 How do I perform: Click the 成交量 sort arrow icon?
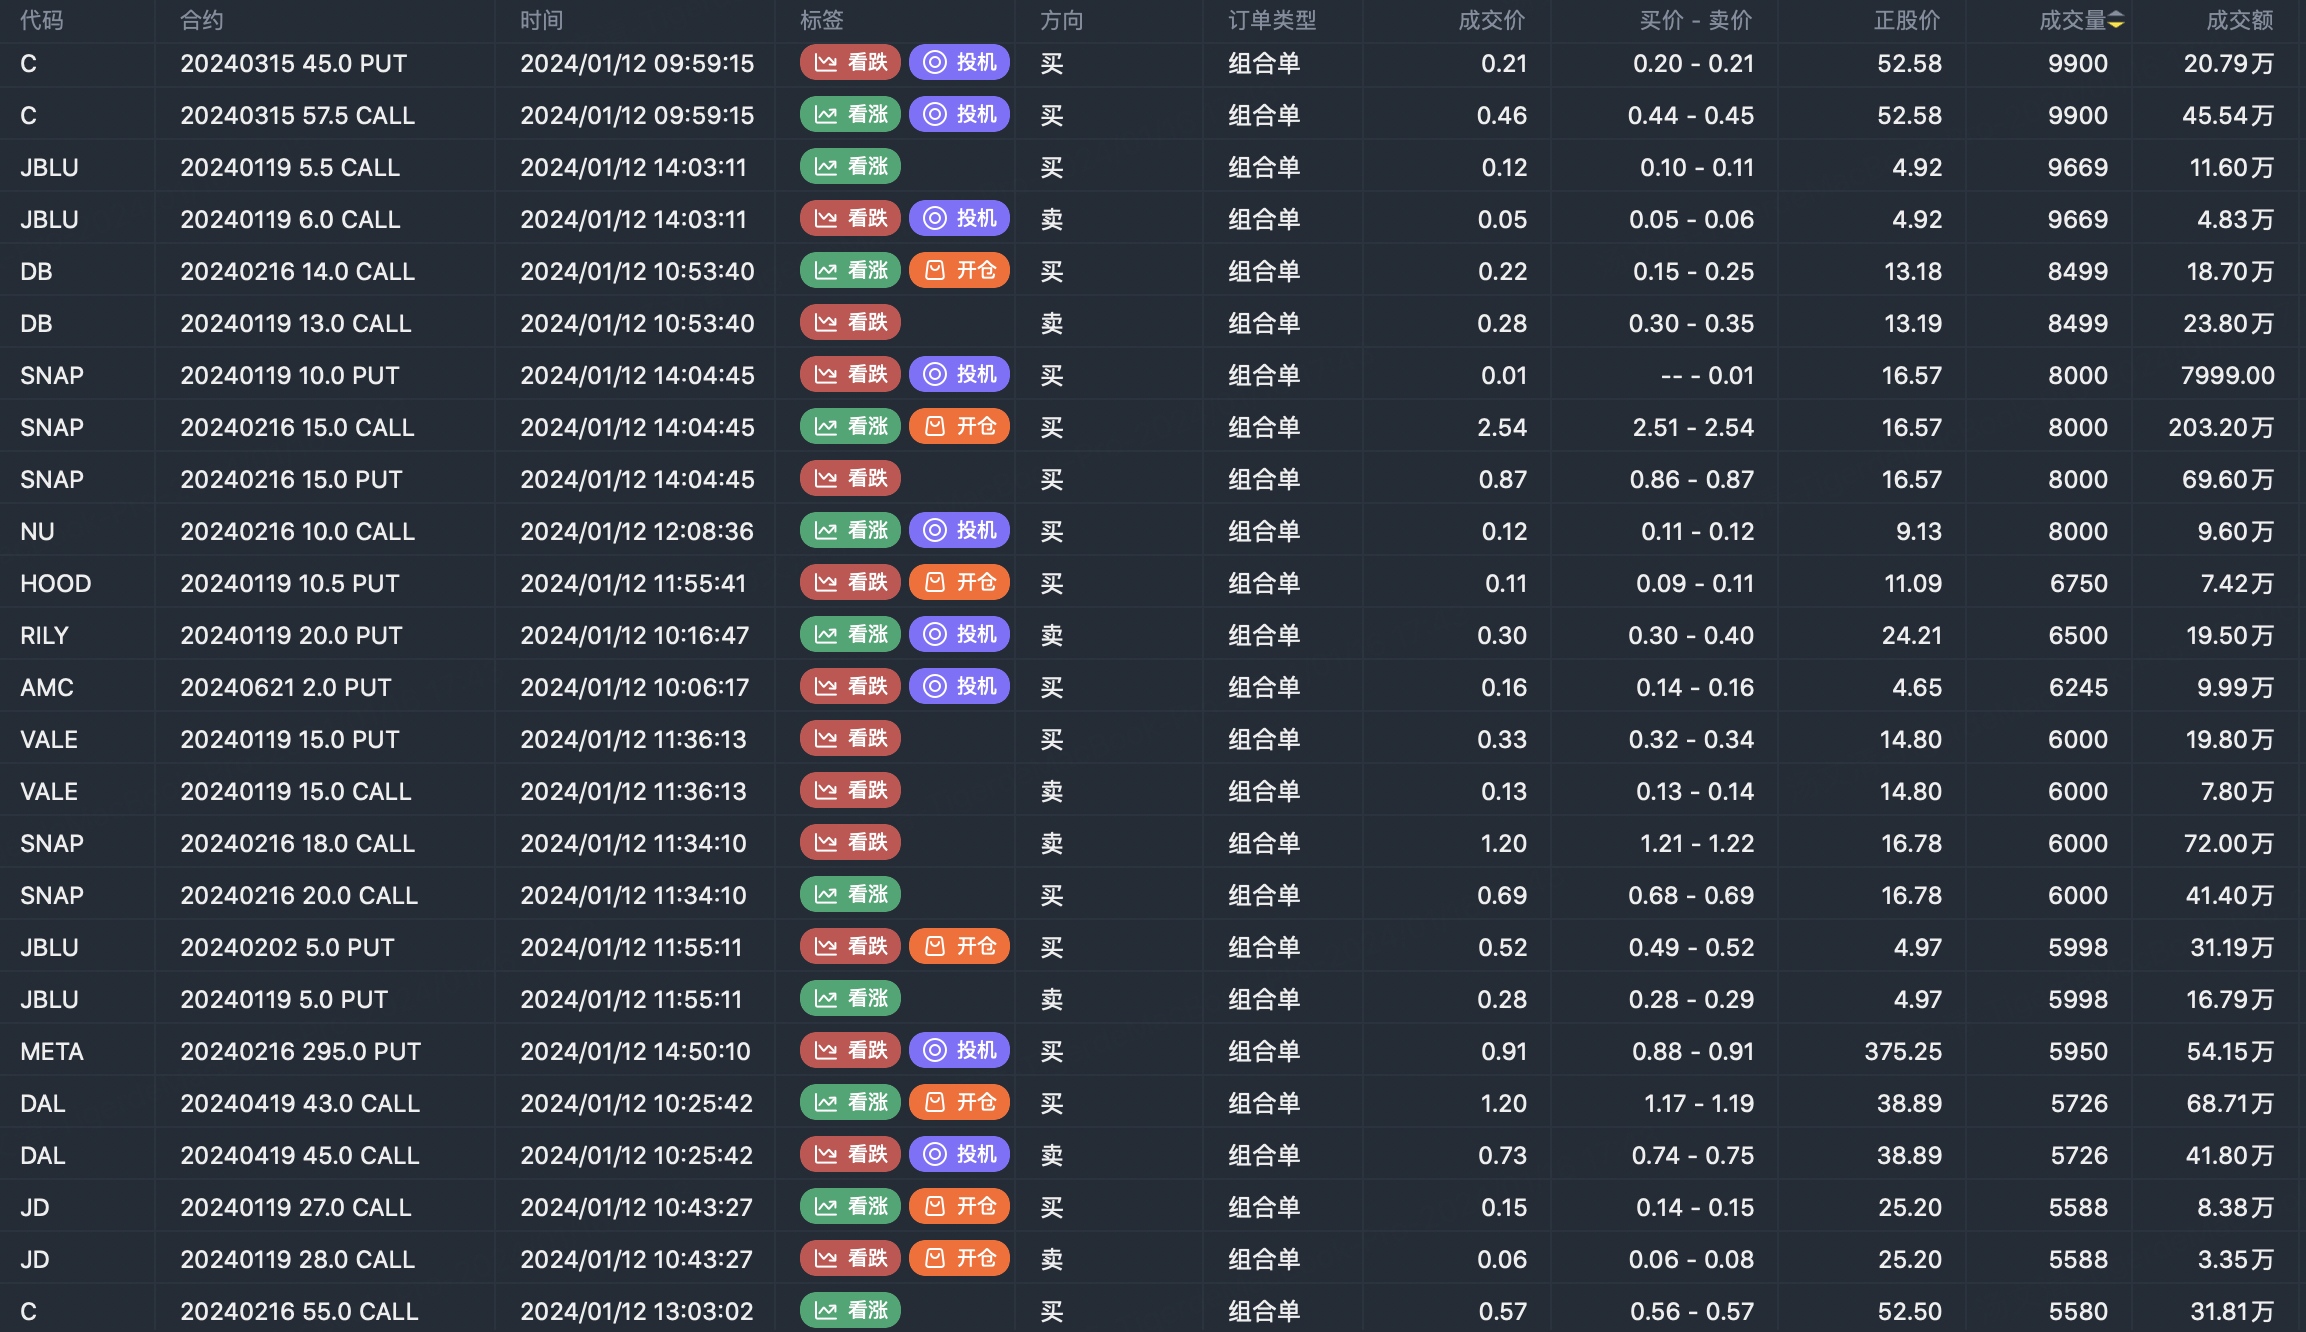point(2116,21)
